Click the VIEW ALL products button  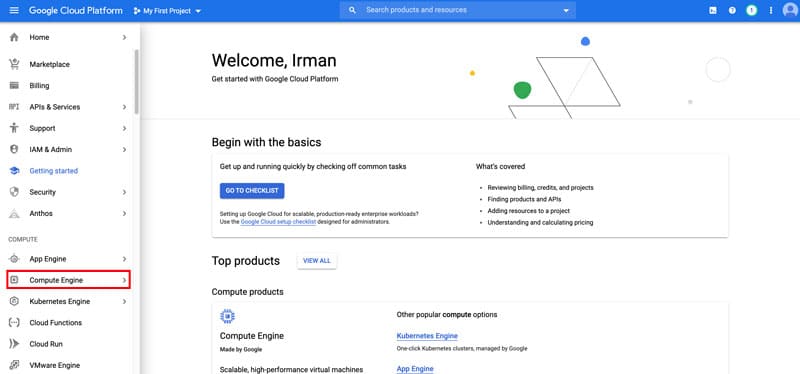point(317,261)
